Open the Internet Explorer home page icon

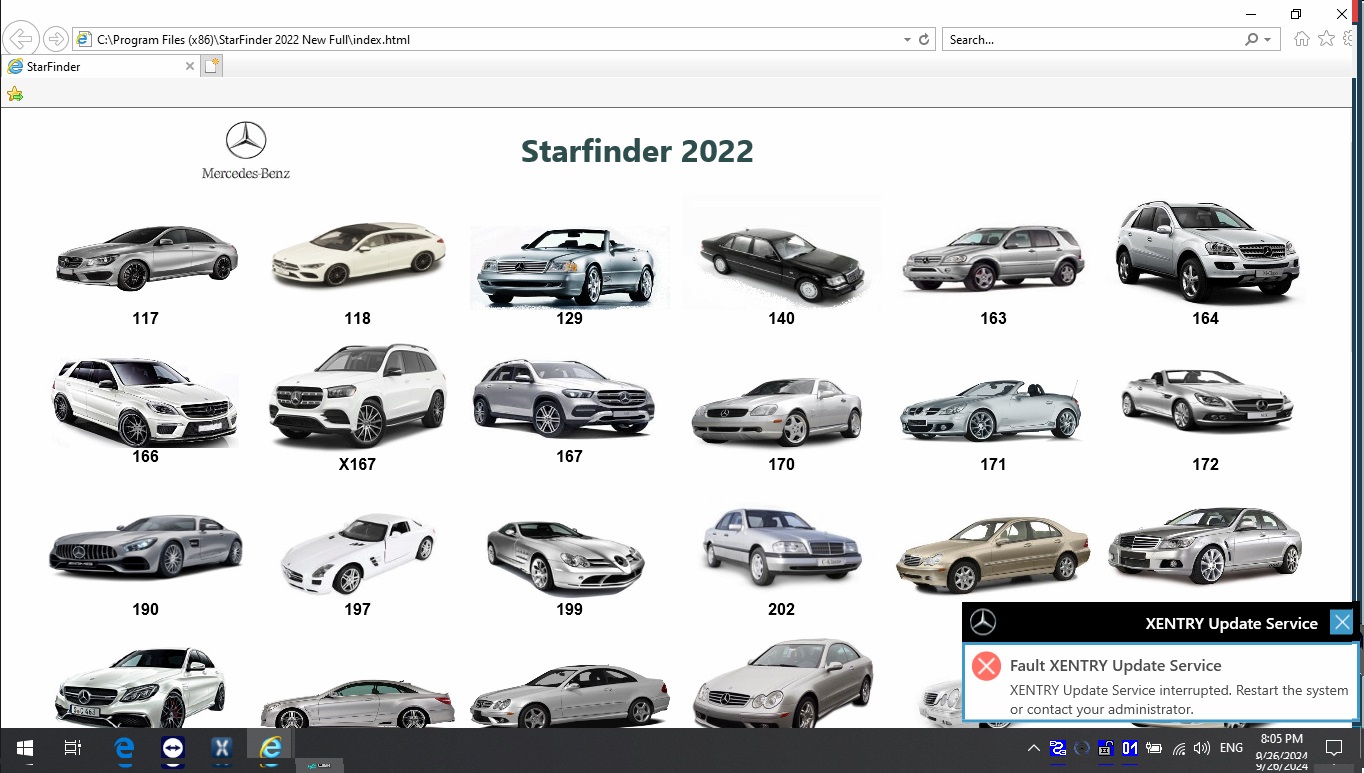(1301, 39)
